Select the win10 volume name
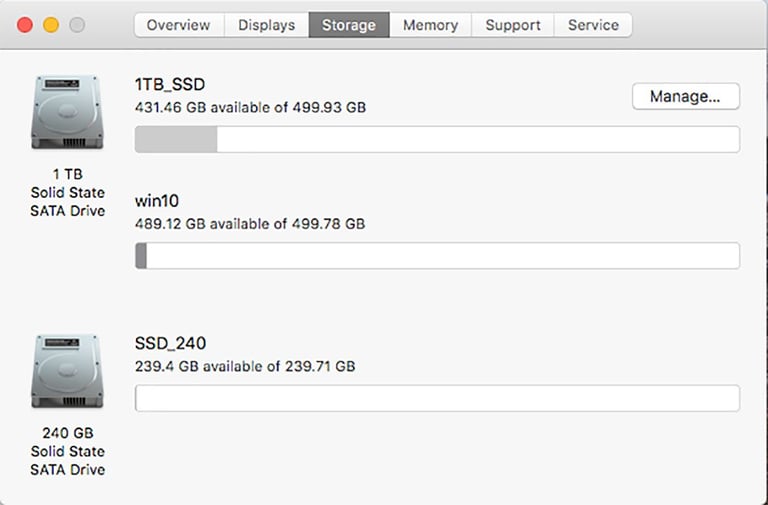 tap(157, 201)
